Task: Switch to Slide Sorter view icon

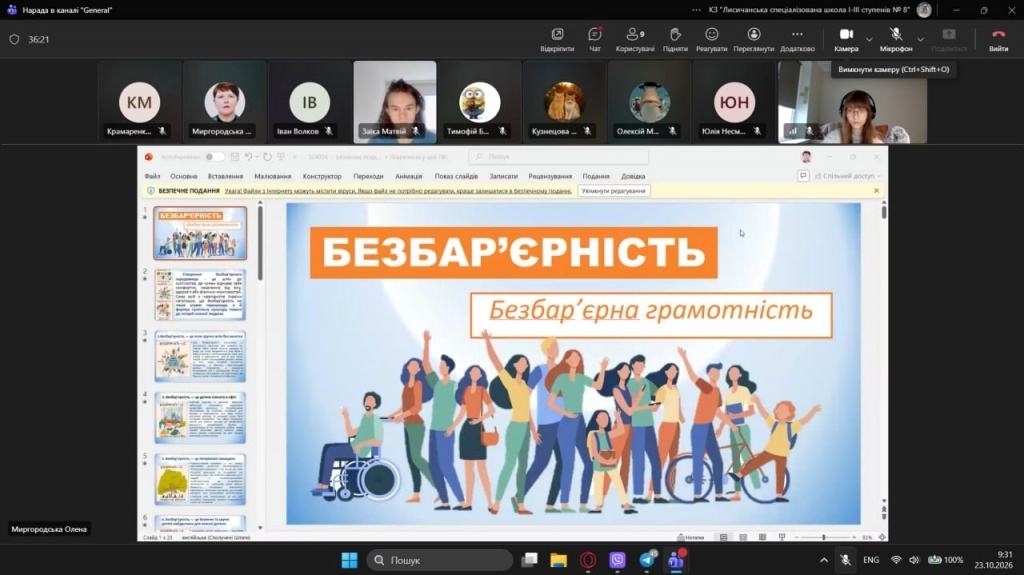Action: (x=743, y=537)
